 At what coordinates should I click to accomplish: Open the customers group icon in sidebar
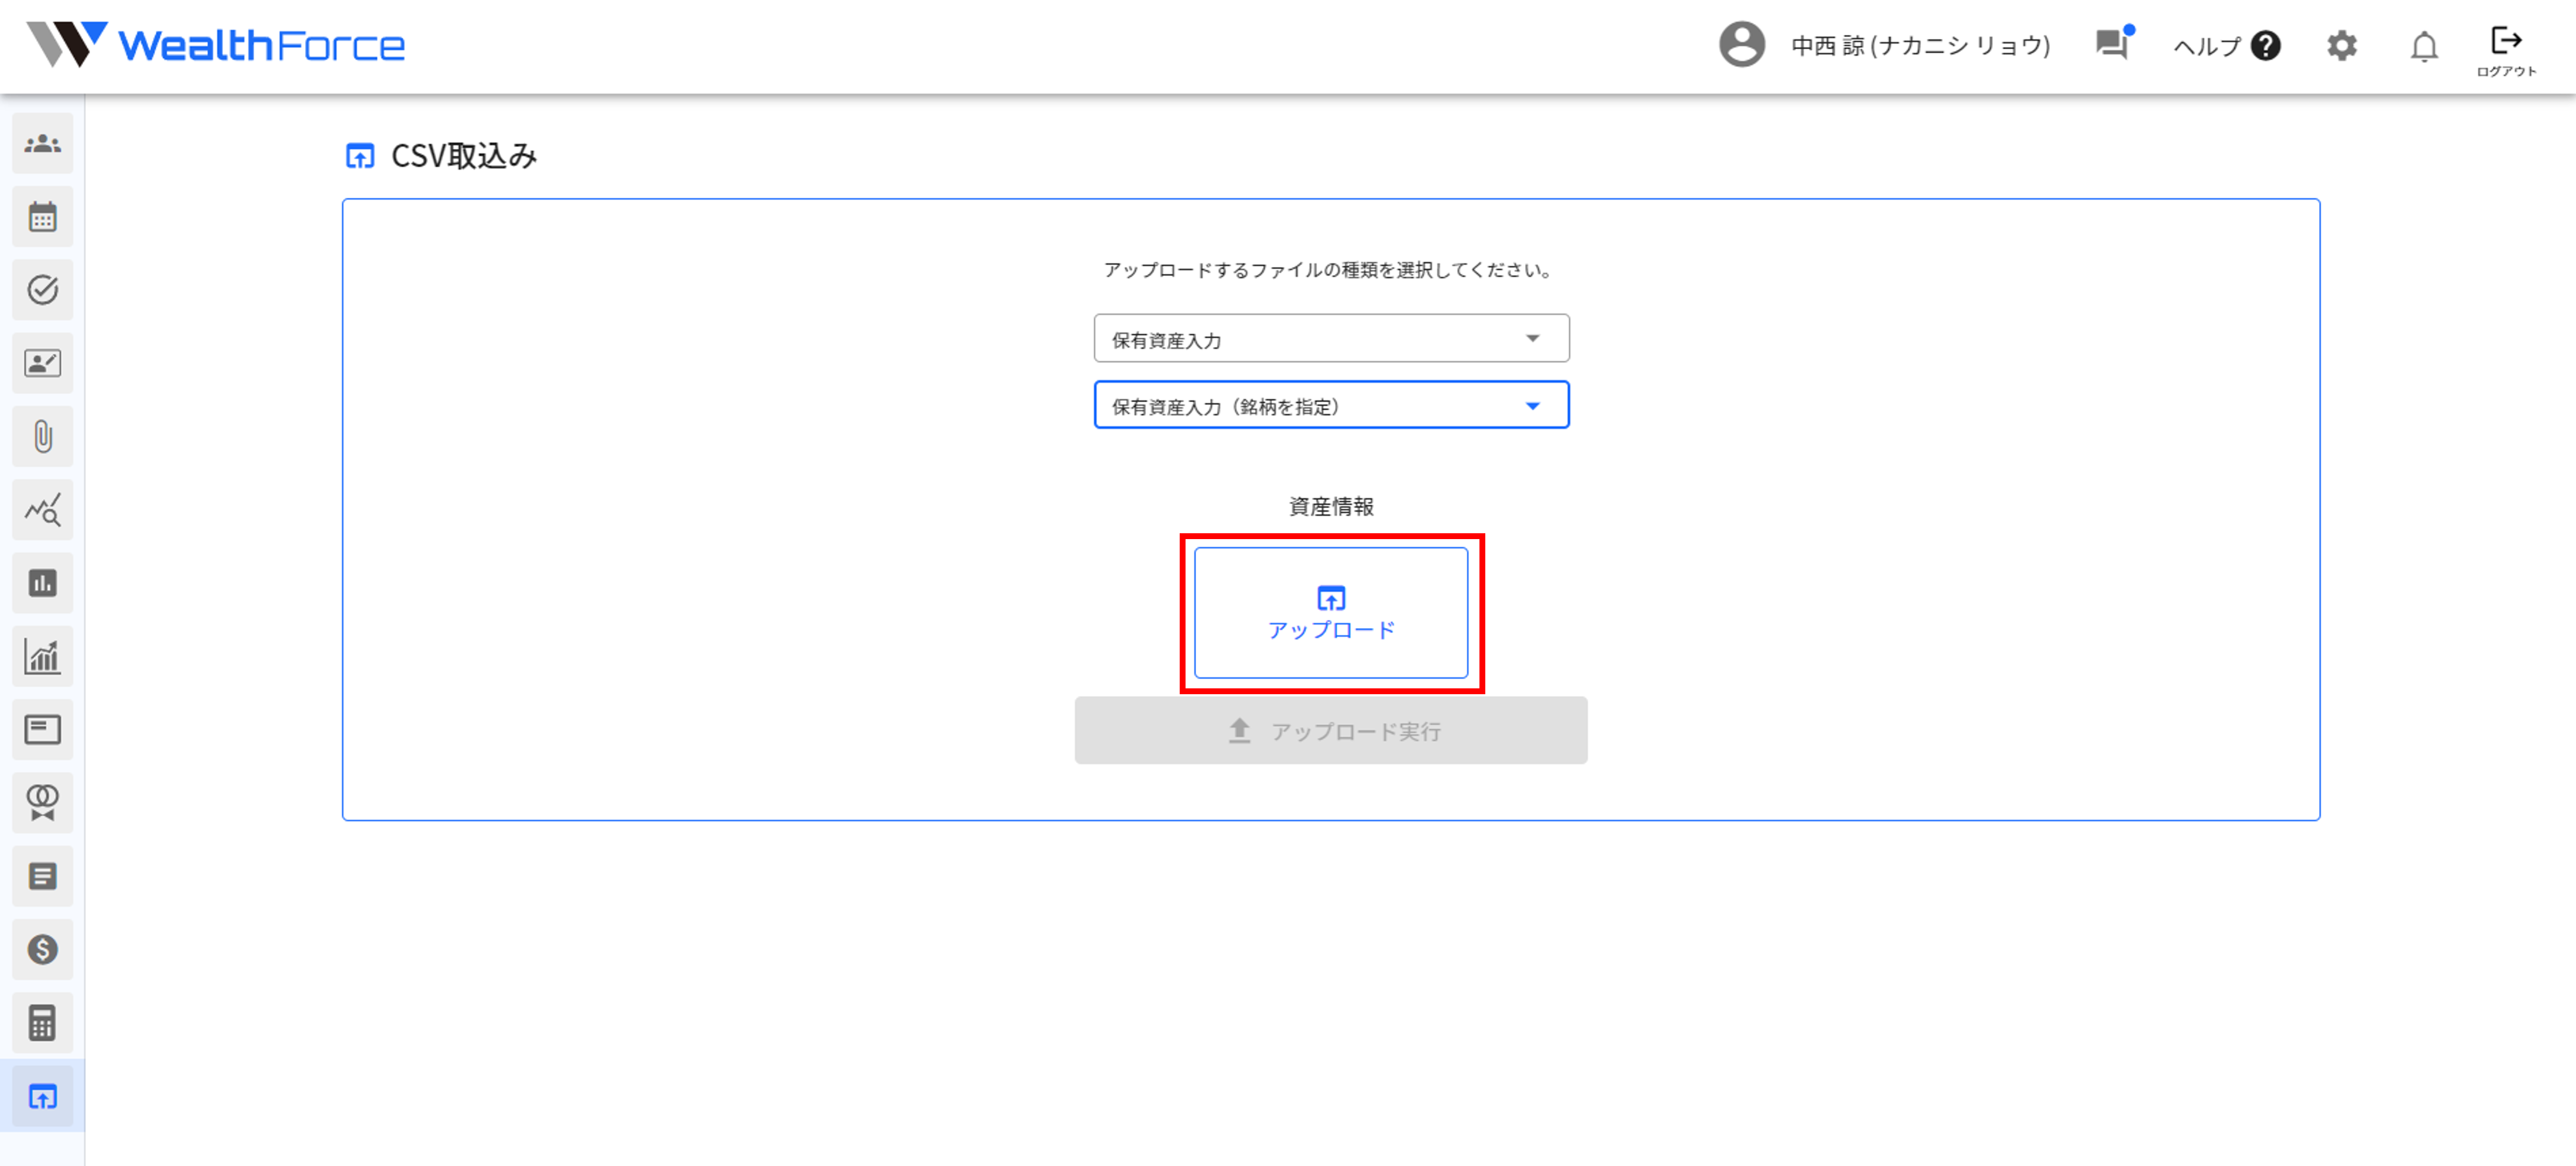[42, 144]
